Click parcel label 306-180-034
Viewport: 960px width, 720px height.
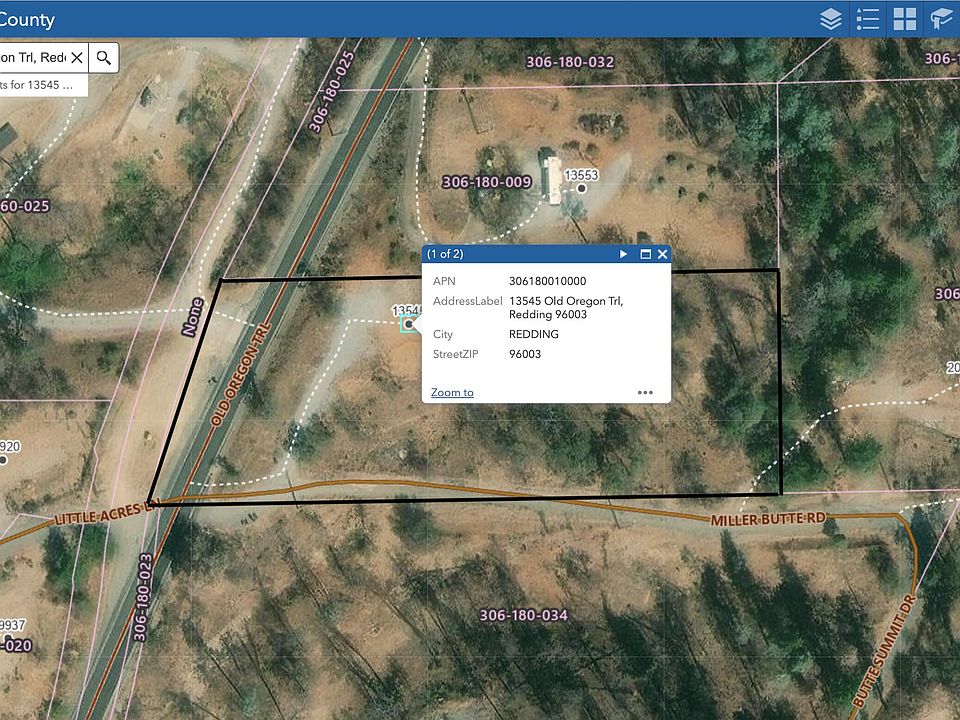click(523, 615)
